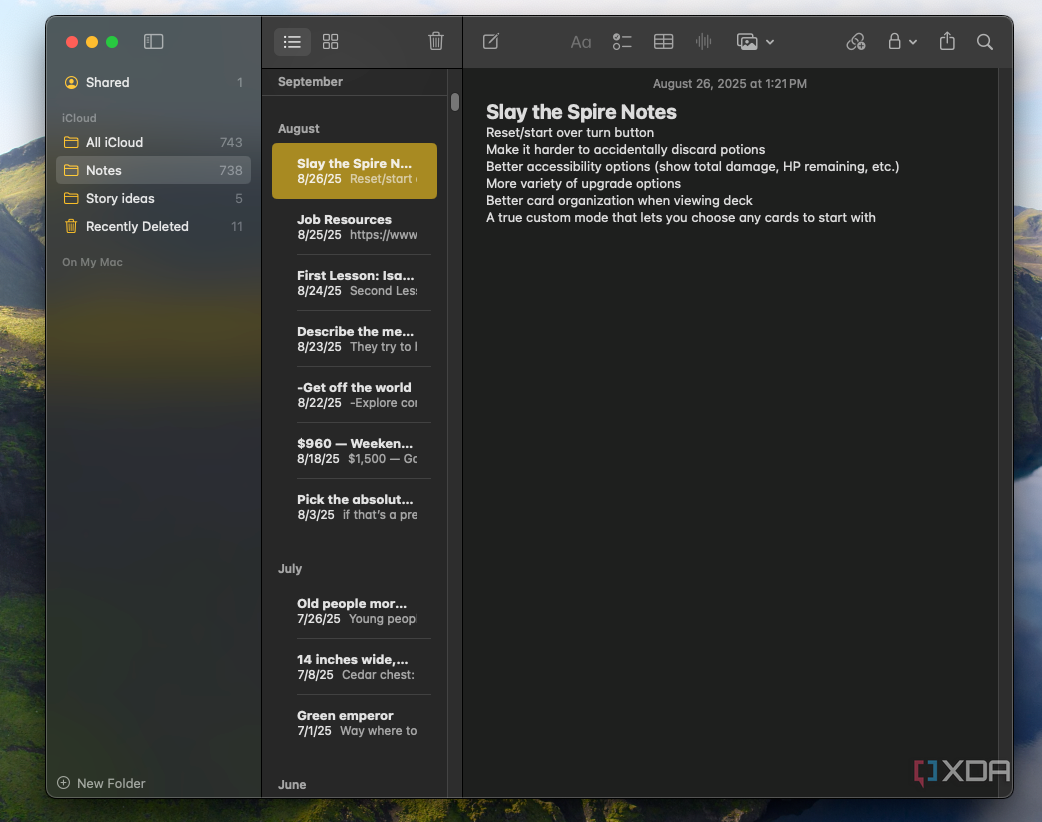Select the Notes folder in sidebar

154,170
